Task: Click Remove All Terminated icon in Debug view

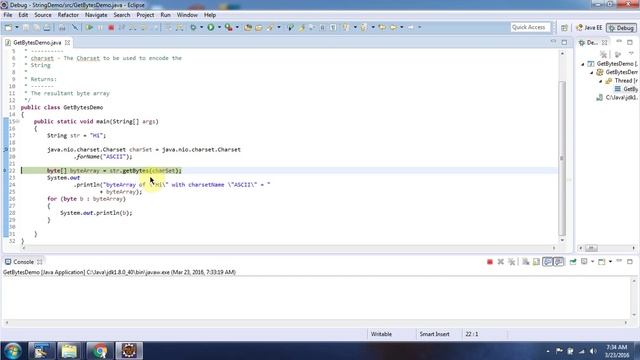Action: click(604, 54)
